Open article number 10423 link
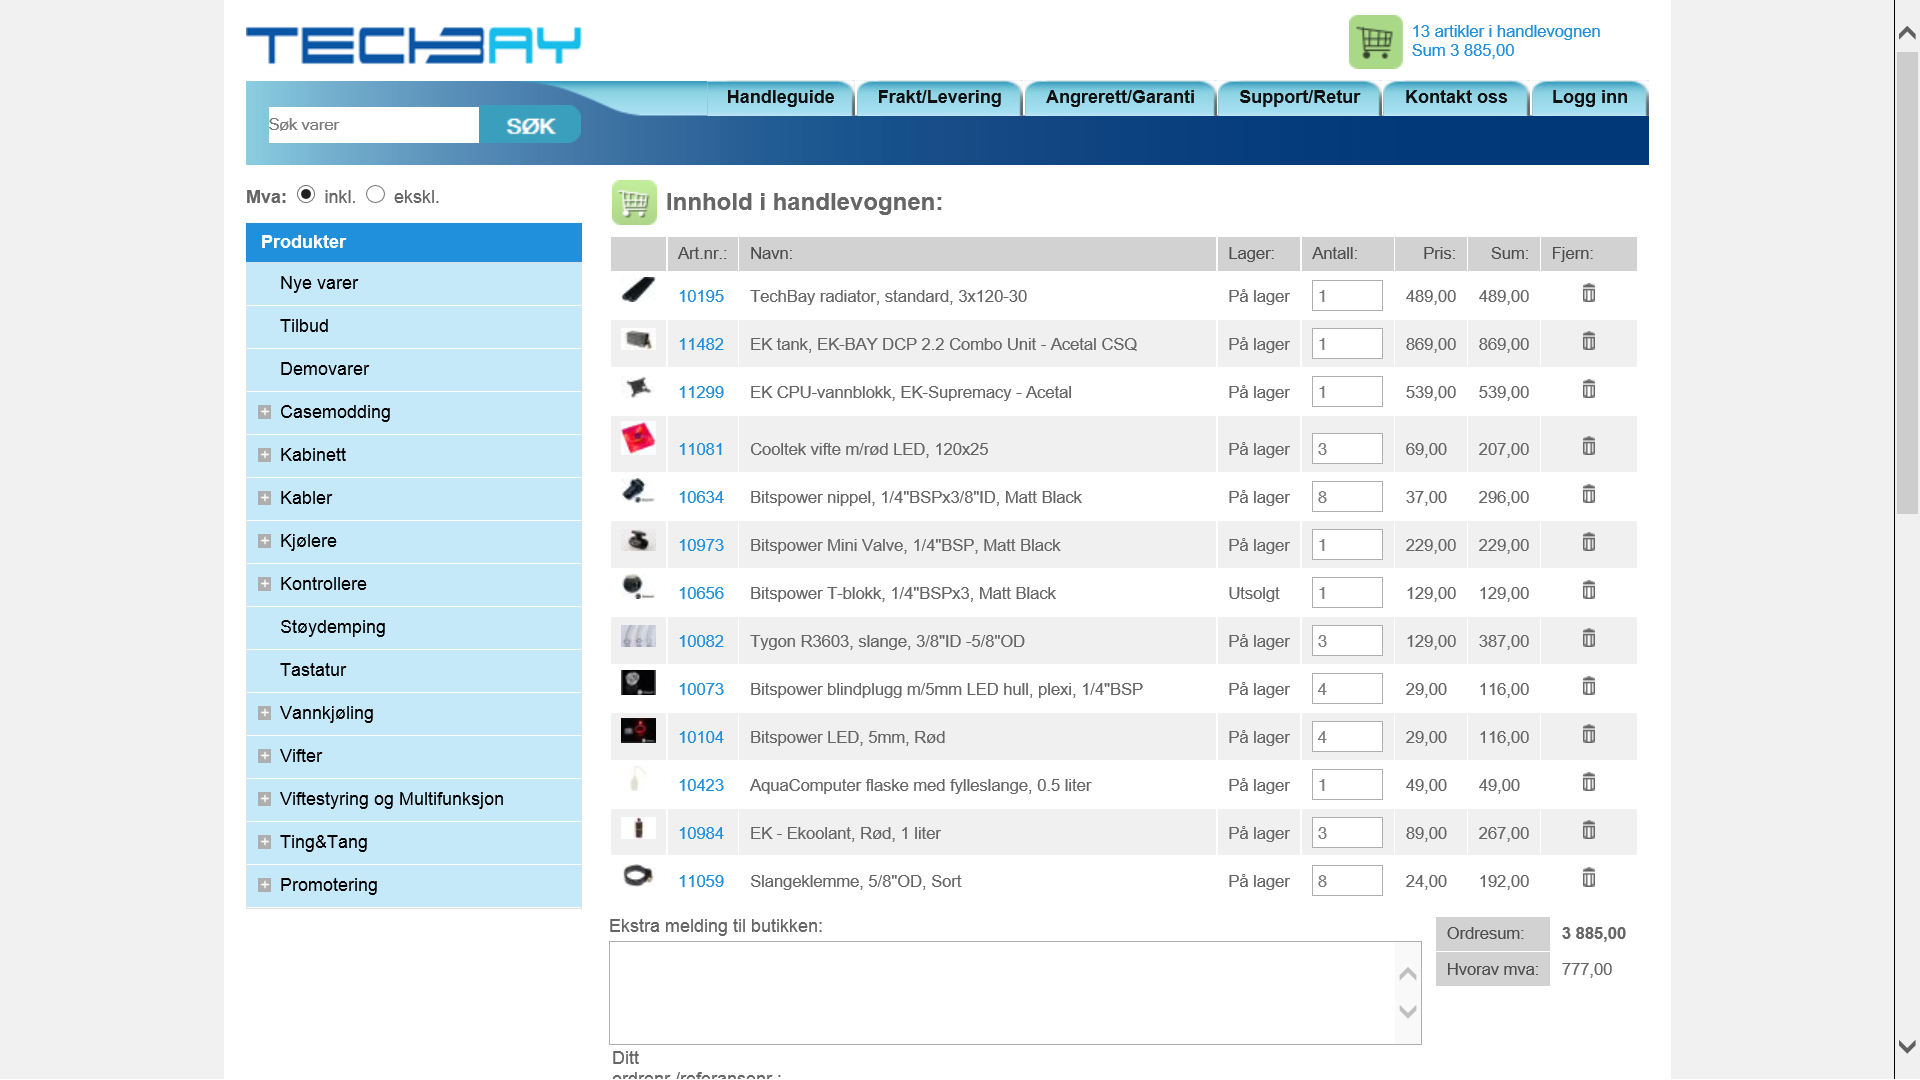 701,785
